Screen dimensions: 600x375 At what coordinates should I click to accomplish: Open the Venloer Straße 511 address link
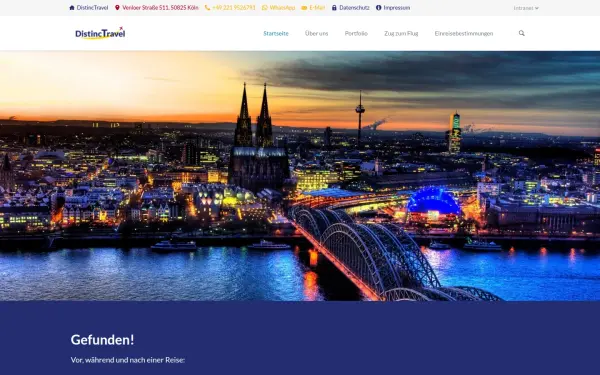point(160,8)
